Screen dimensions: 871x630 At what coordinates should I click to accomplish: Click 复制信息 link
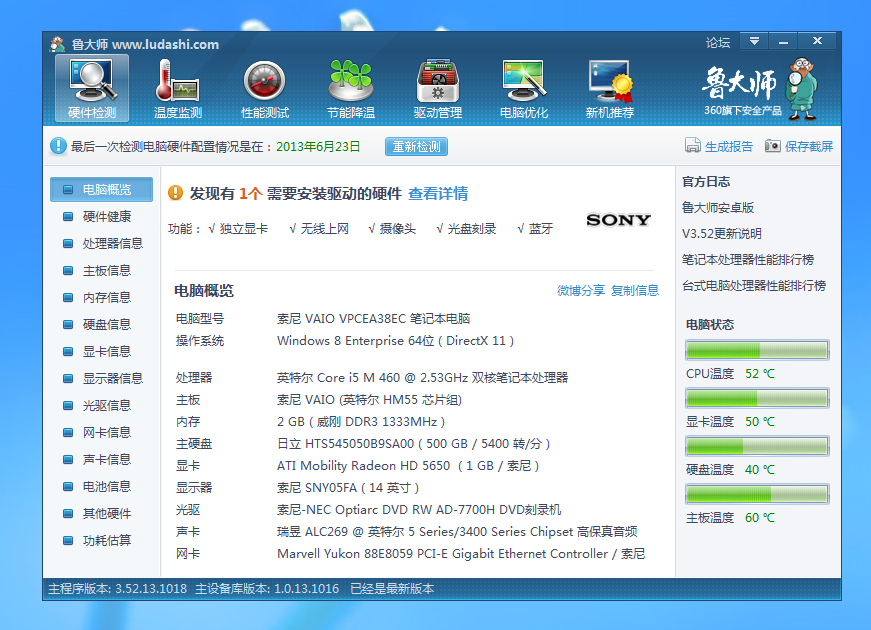click(x=634, y=291)
